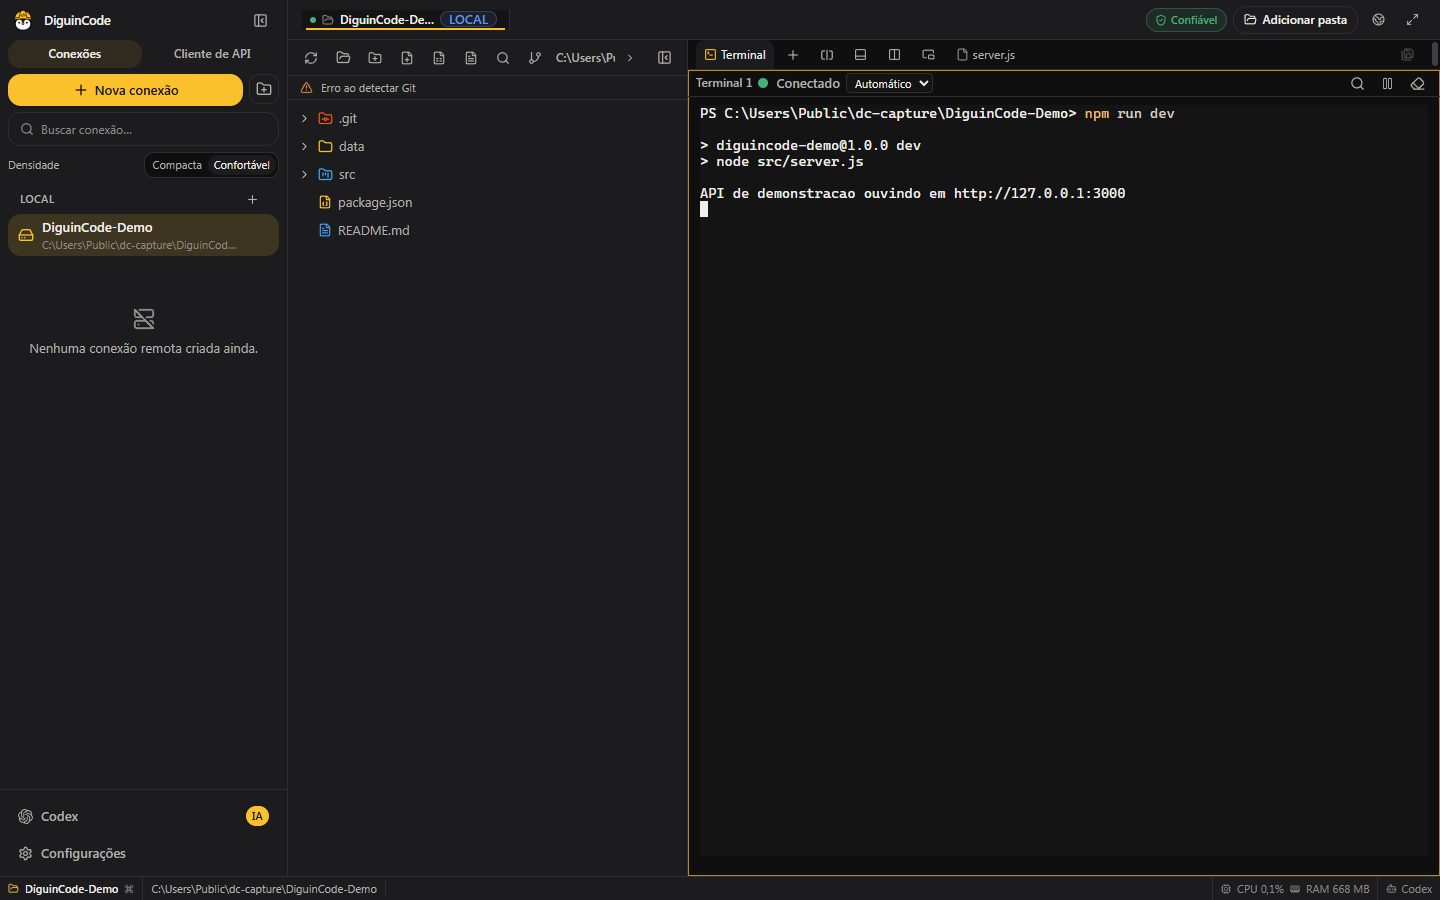Open the server.js tab
Viewport: 1440px width, 900px height.
point(986,55)
